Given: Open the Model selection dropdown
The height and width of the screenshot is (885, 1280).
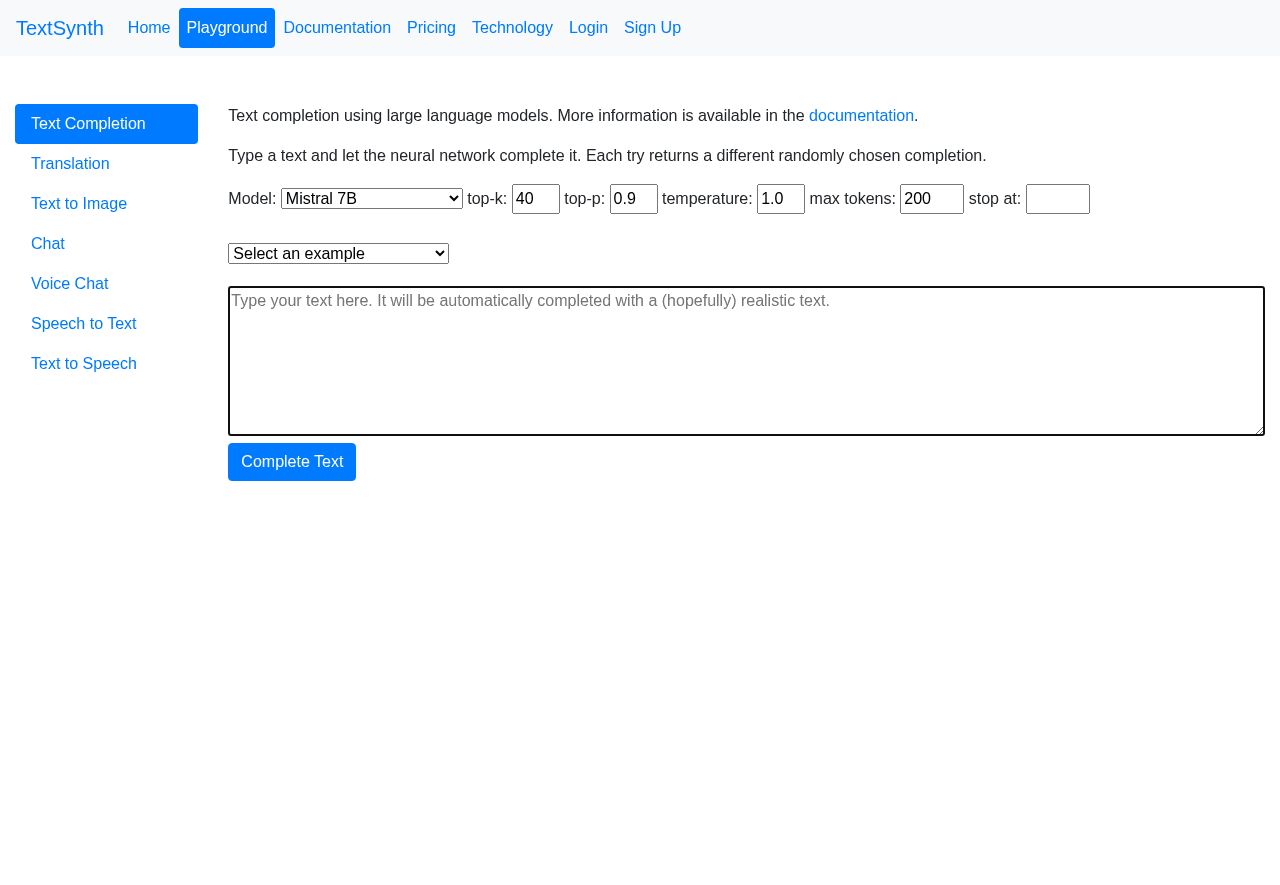Looking at the screenshot, I should [371, 196].
